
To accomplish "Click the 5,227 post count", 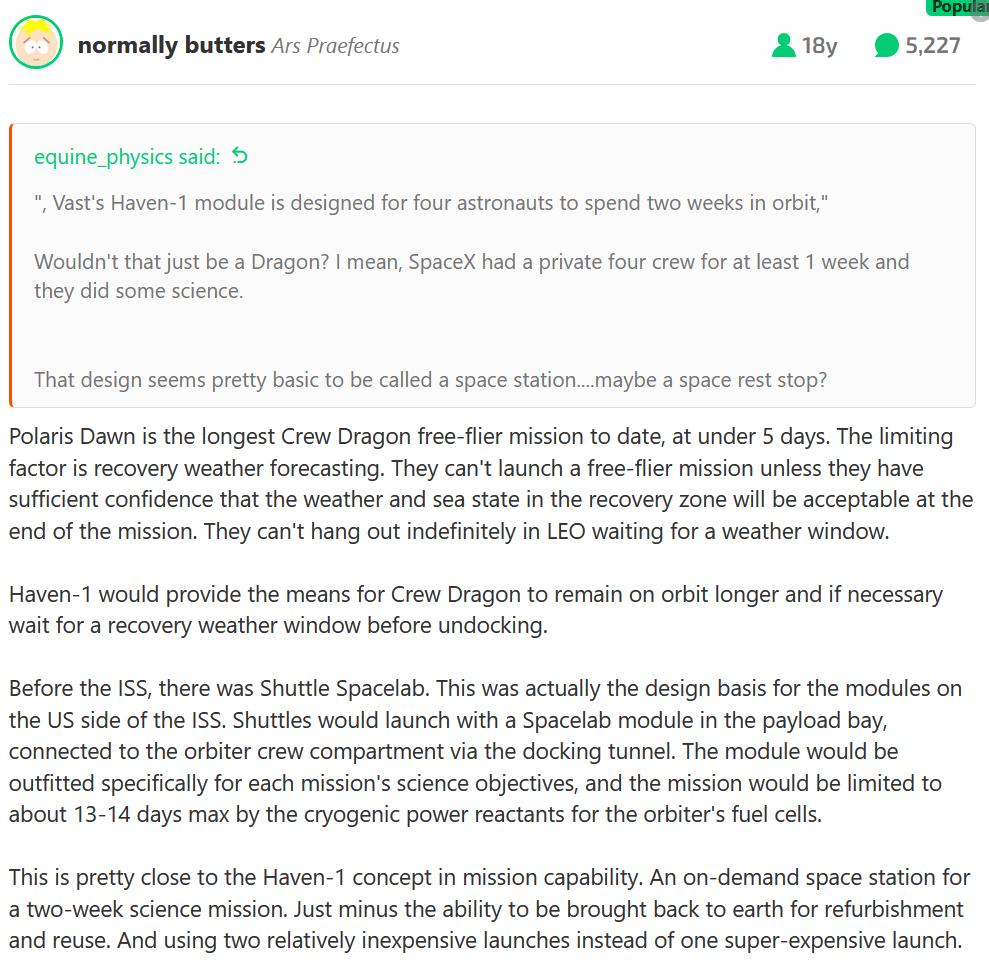I will pyautogui.click(x=932, y=45).
